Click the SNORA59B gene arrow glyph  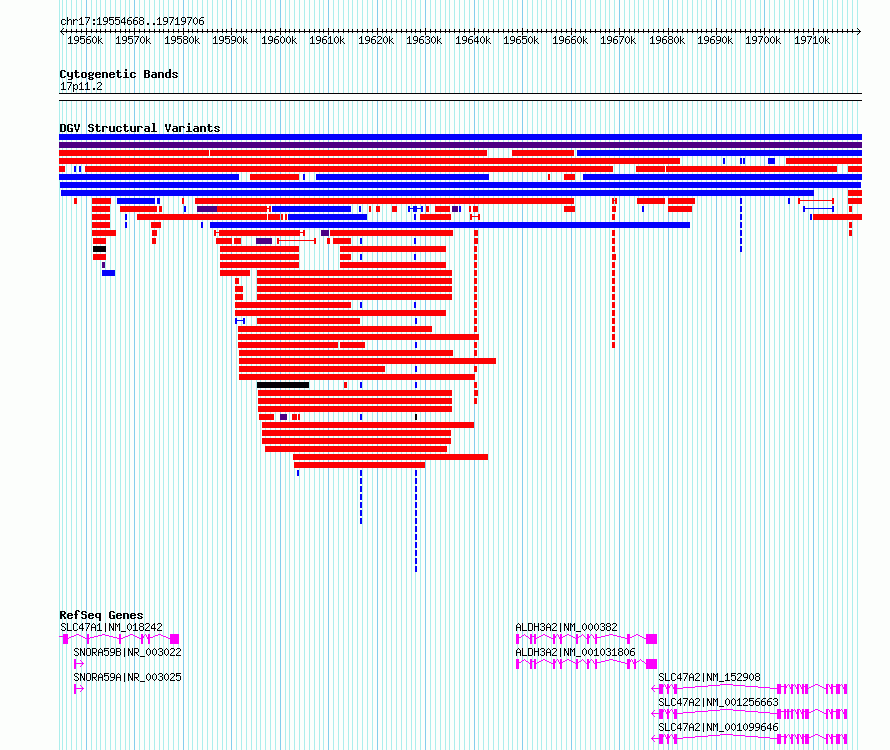79,664
